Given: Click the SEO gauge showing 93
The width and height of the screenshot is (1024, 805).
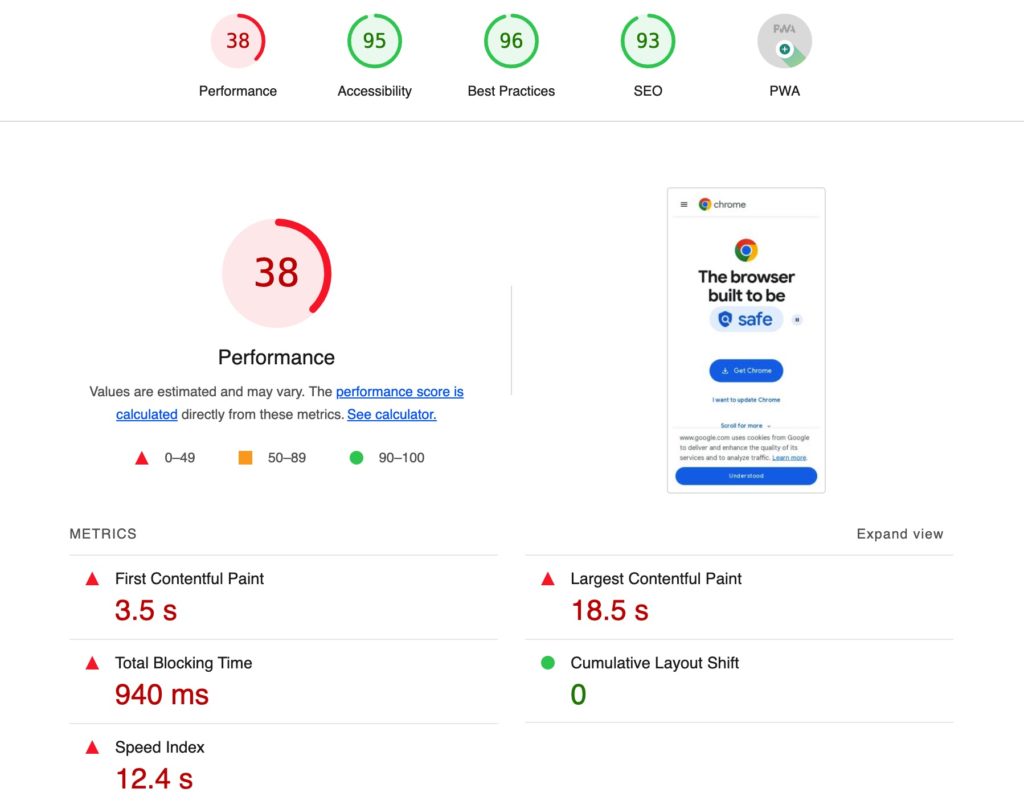Looking at the screenshot, I should (647, 41).
